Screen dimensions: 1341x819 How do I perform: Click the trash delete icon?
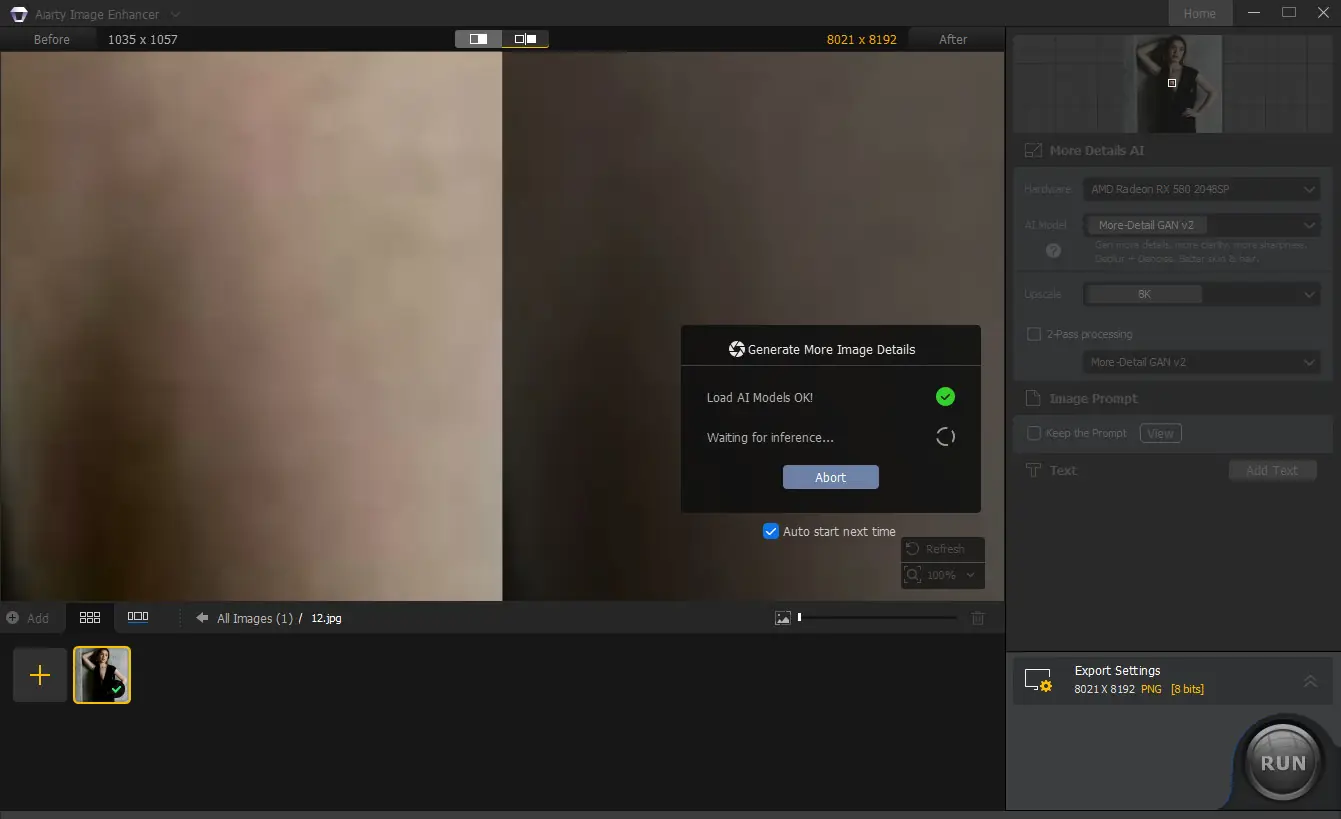click(x=978, y=618)
